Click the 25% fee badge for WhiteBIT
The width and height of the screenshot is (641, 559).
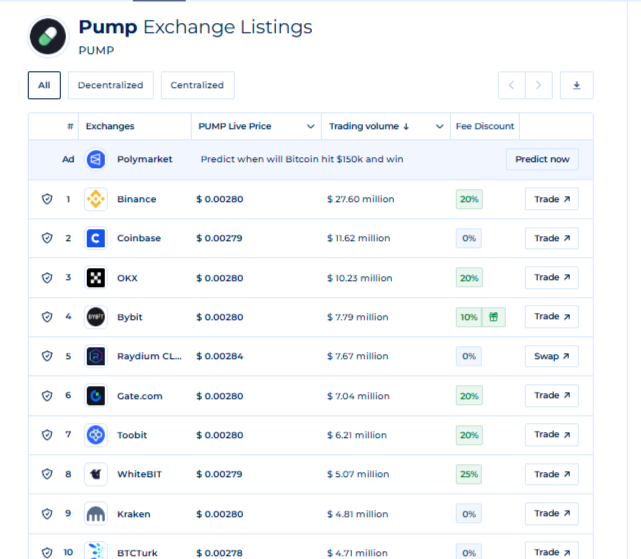pos(469,474)
